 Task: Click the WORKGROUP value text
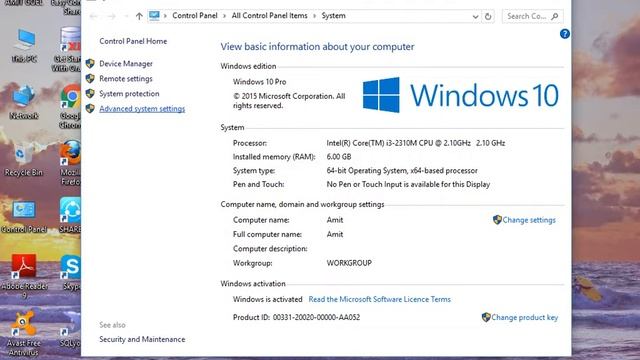pos(349,263)
